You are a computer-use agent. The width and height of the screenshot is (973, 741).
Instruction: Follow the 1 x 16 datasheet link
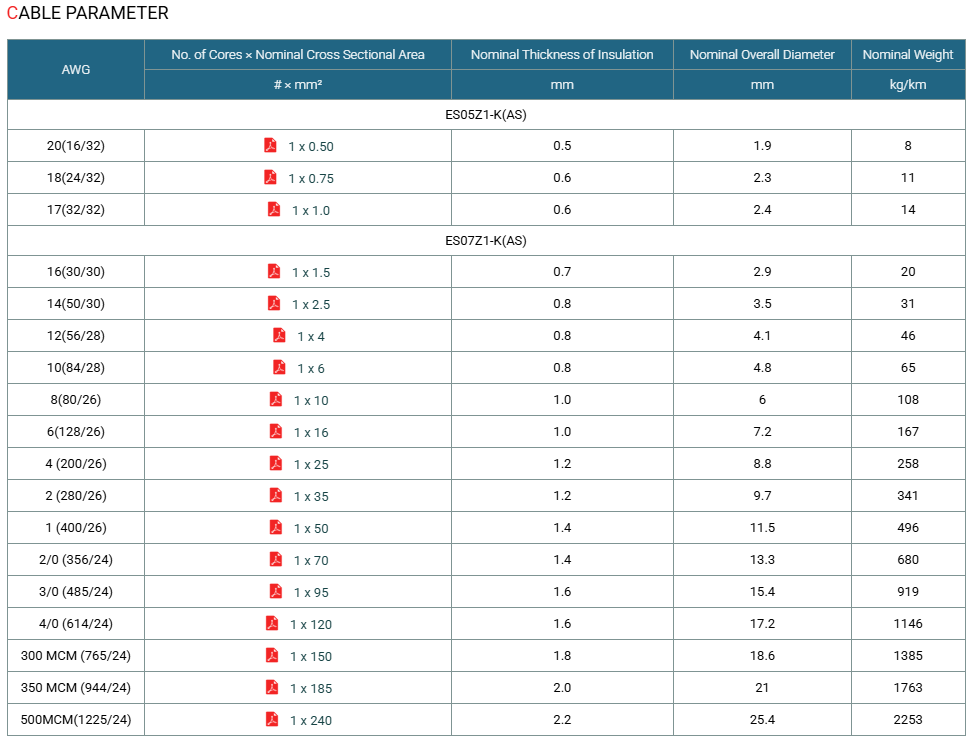(311, 433)
